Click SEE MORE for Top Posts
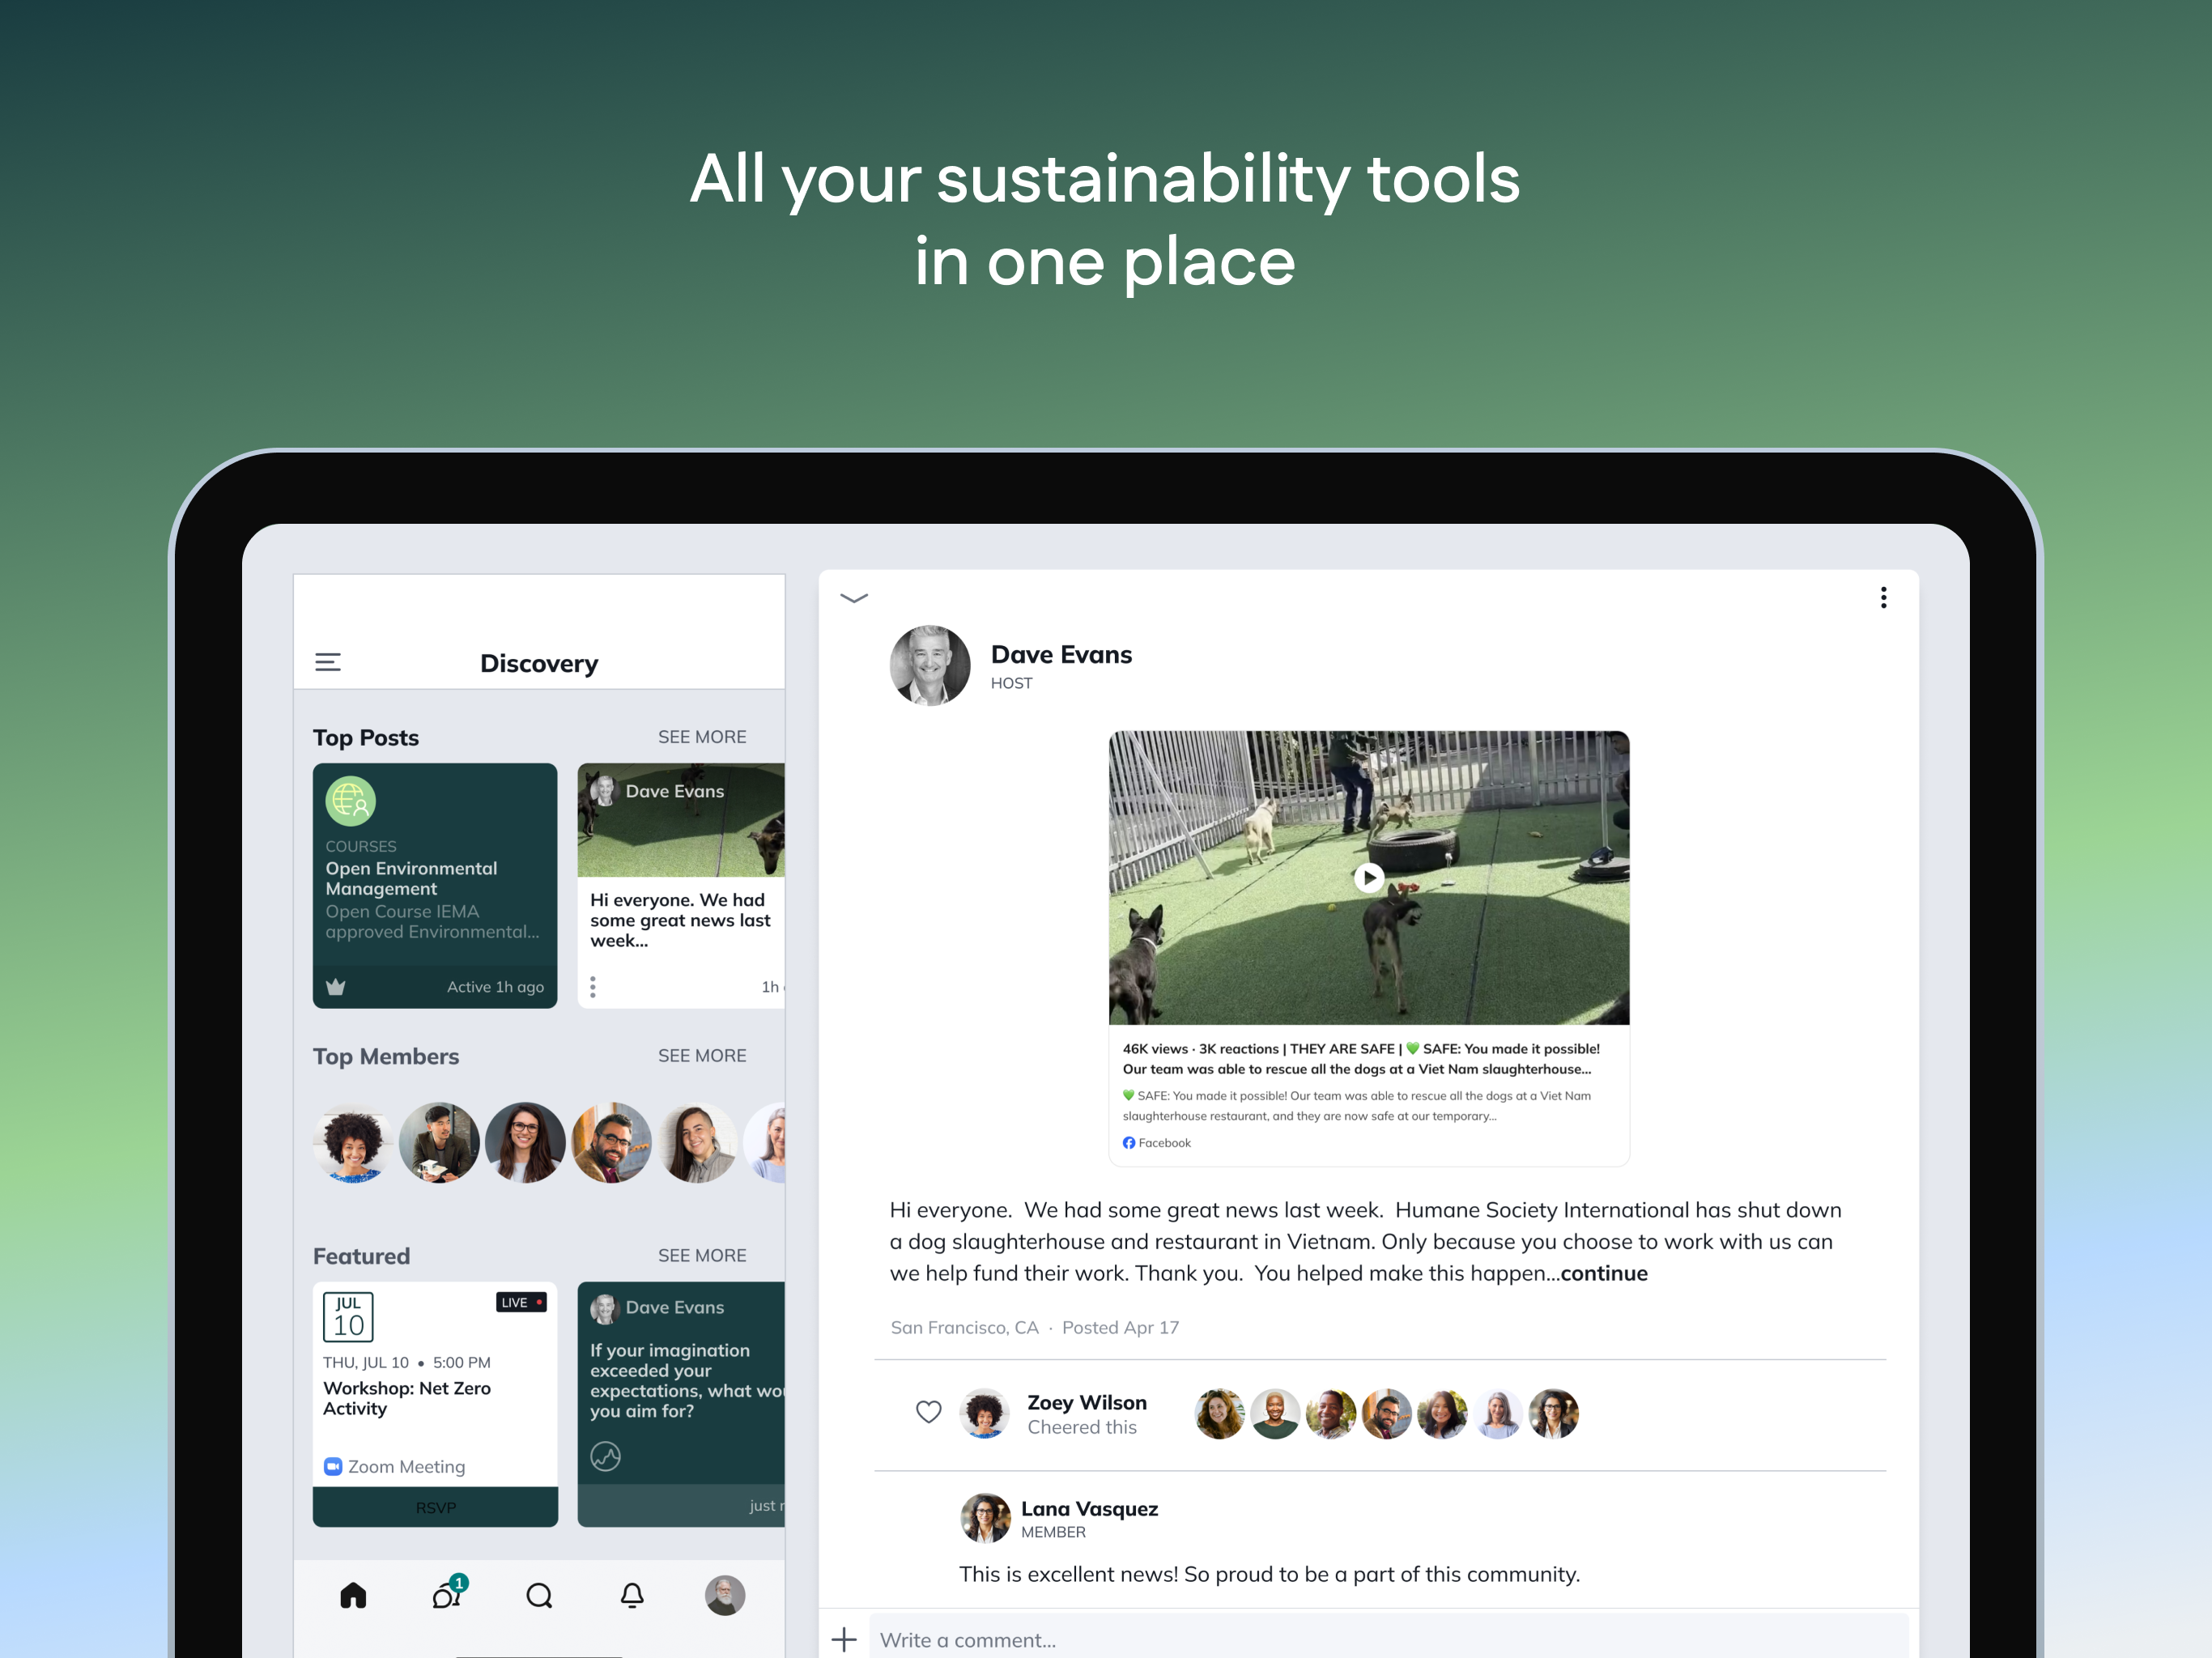This screenshot has width=2212, height=1658. tap(702, 737)
